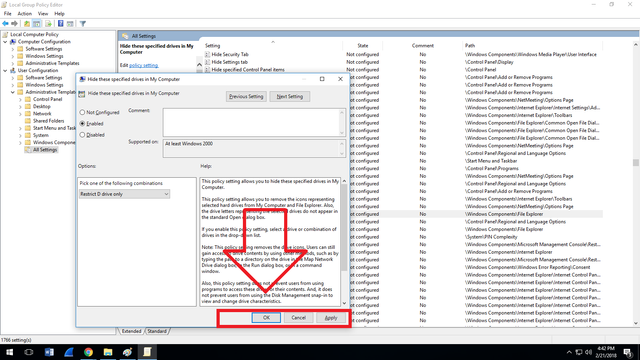Expand the Control Panel tree folder
Viewport: 640px width, 360px height.
pyautogui.click(x=20, y=99)
